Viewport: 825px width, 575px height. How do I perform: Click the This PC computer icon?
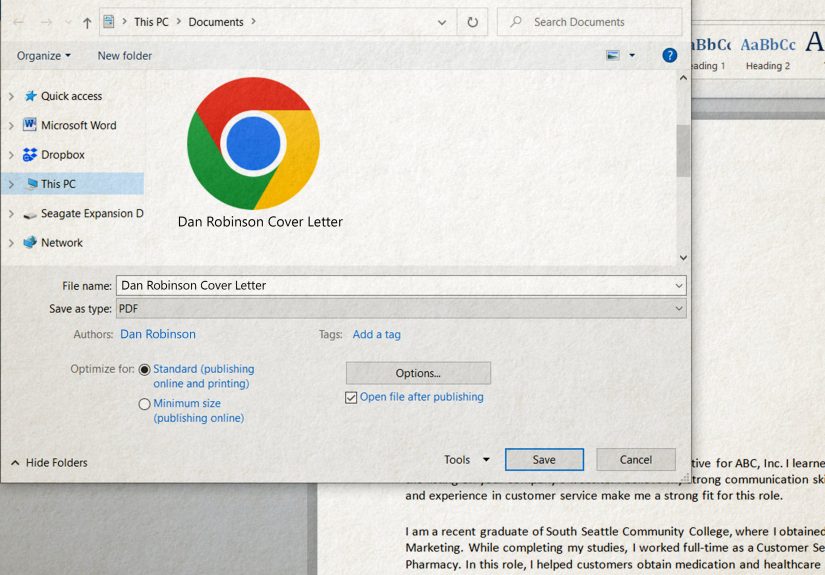point(32,184)
